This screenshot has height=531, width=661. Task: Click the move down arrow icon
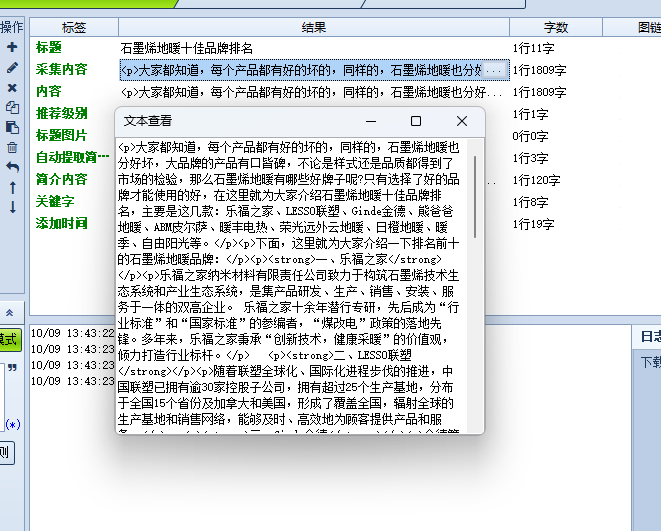pos(13,207)
